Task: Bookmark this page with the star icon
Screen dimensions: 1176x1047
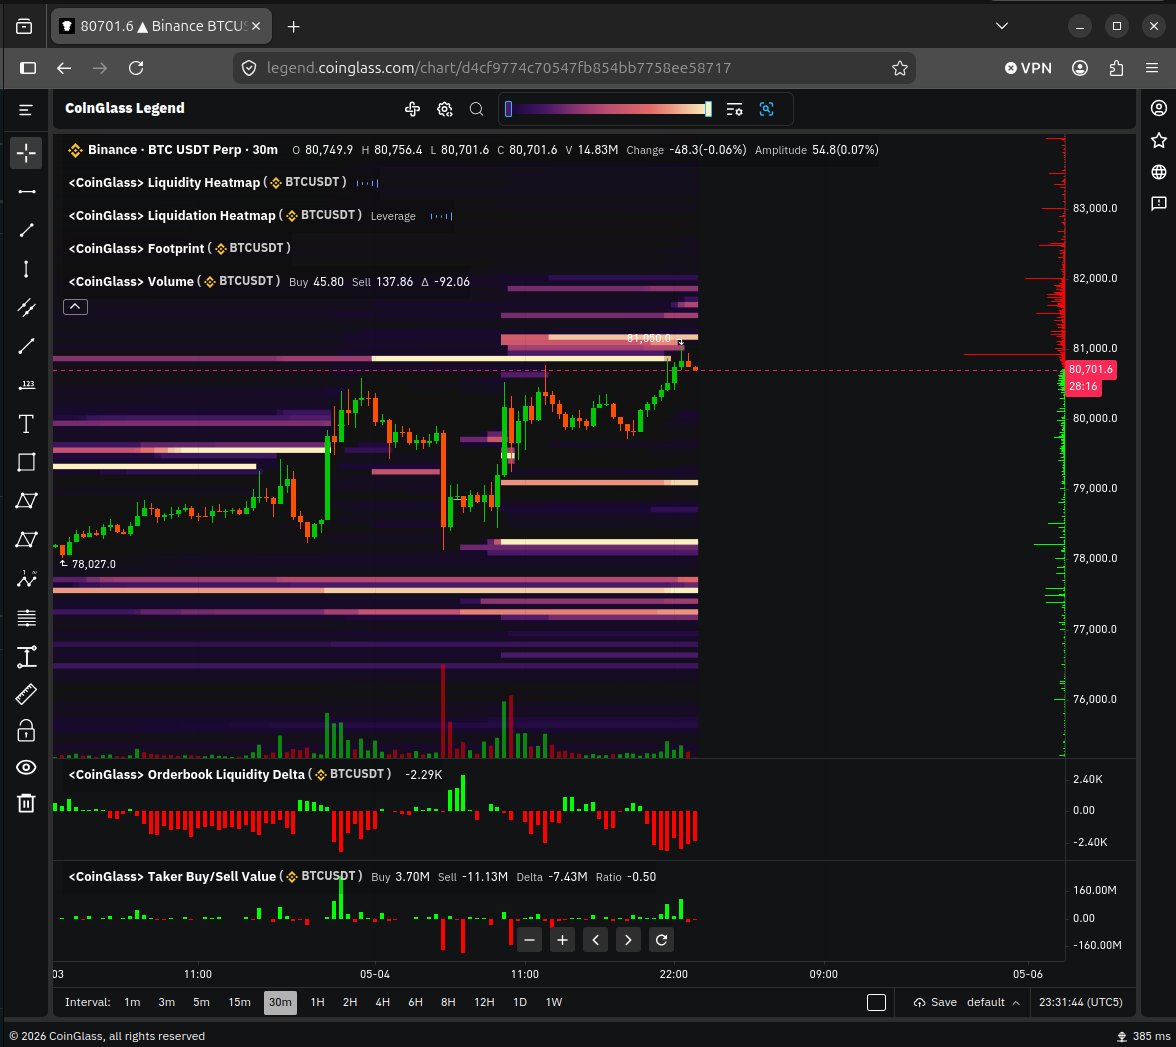Action: (900, 68)
